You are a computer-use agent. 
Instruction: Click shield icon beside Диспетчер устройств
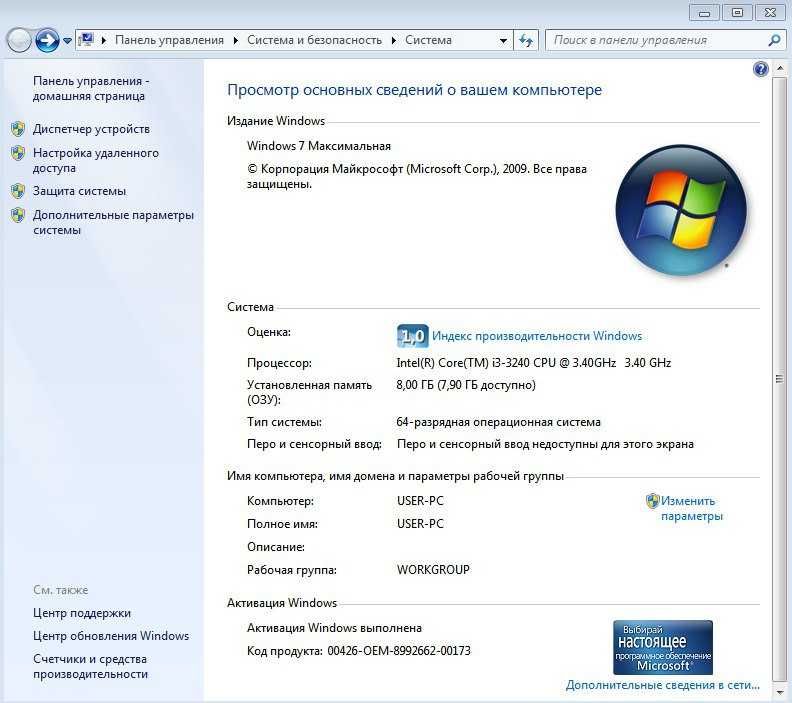(x=18, y=129)
